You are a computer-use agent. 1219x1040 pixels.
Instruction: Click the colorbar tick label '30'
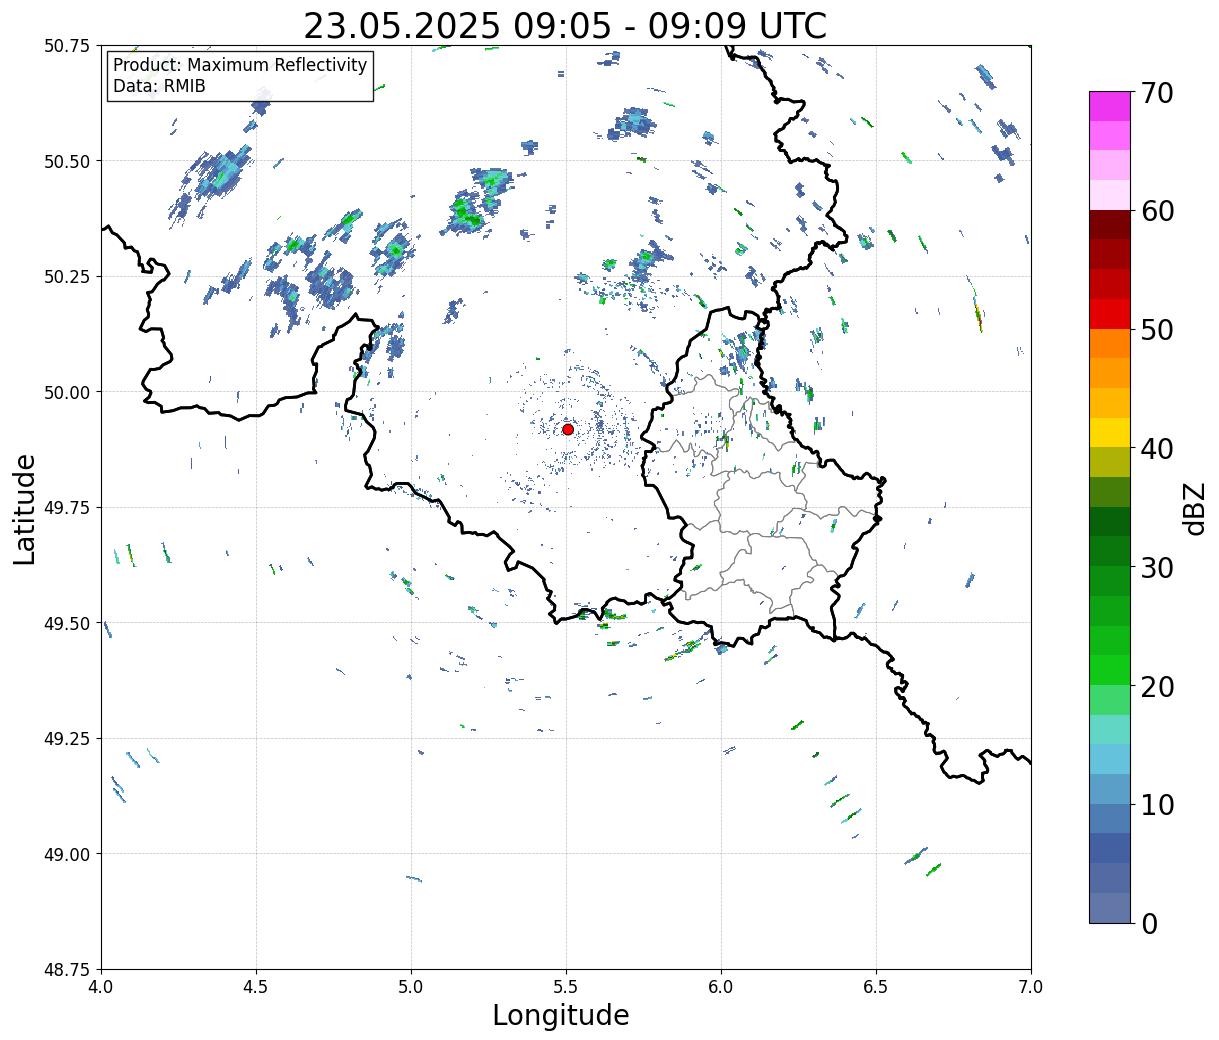(1156, 567)
